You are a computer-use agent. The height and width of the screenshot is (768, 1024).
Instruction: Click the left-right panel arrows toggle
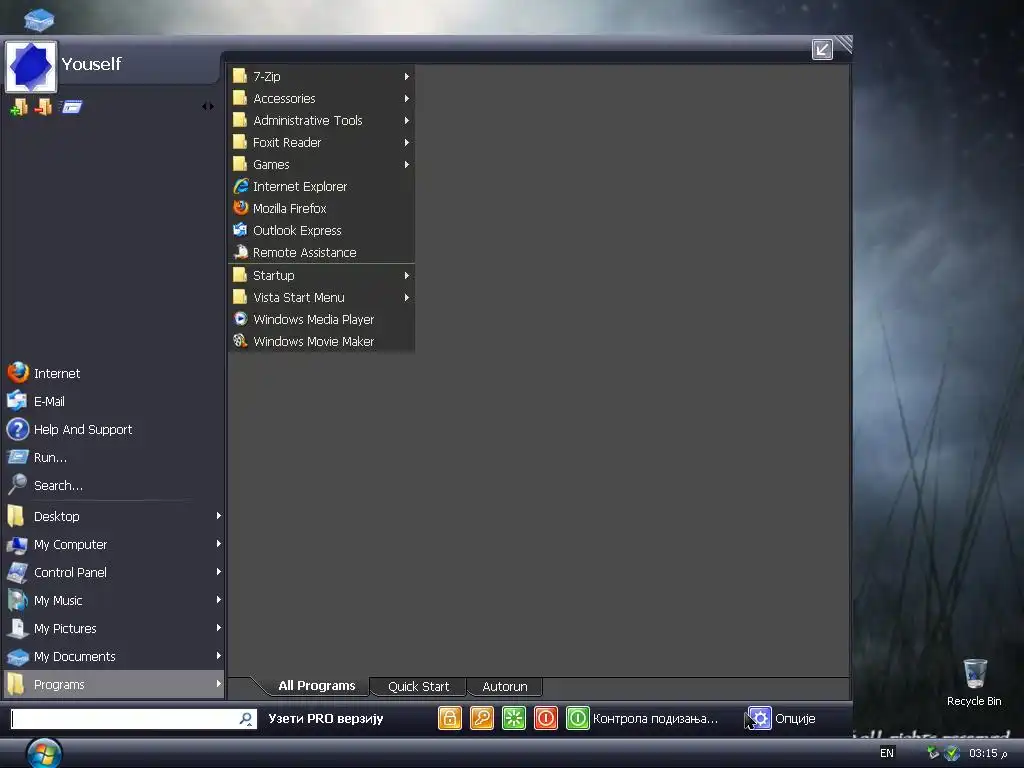(208, 106)
